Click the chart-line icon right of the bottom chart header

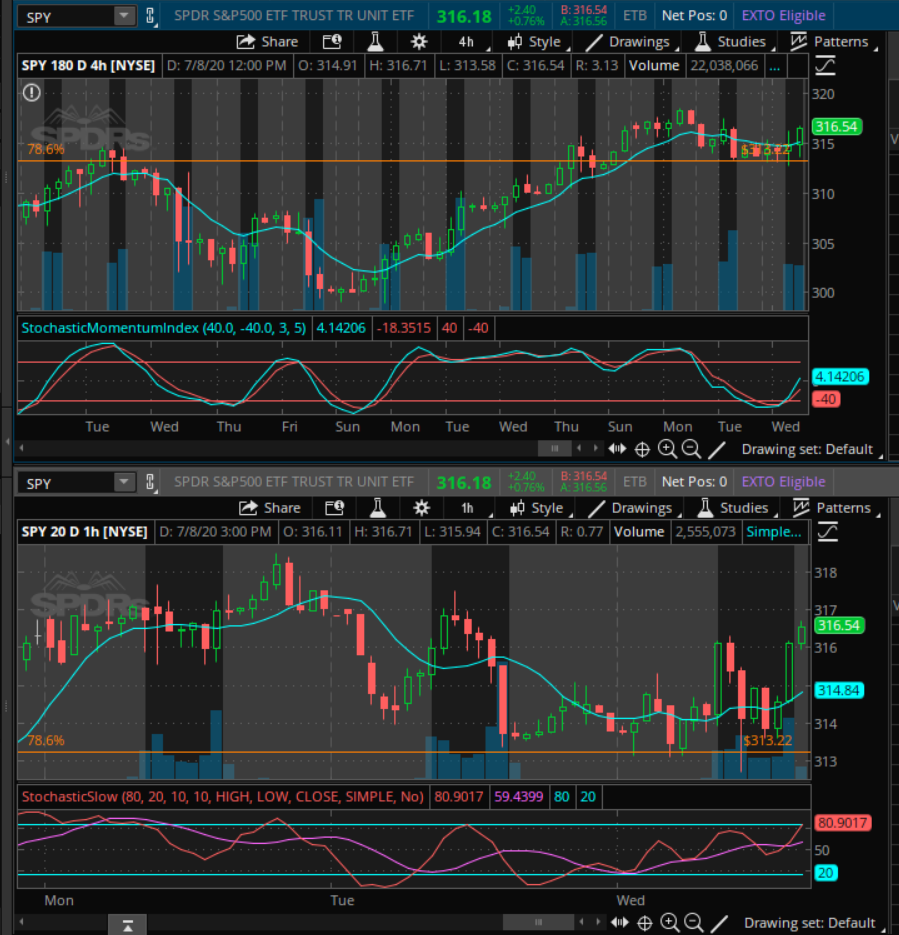click(x=827, y=531)
